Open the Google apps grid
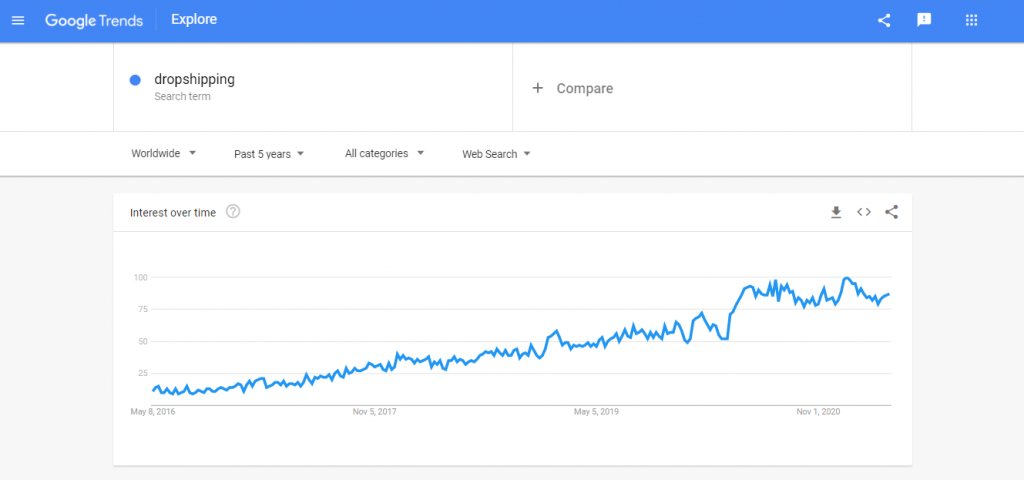The width and height of the screenshot is (1024, 480). point(971,20)
